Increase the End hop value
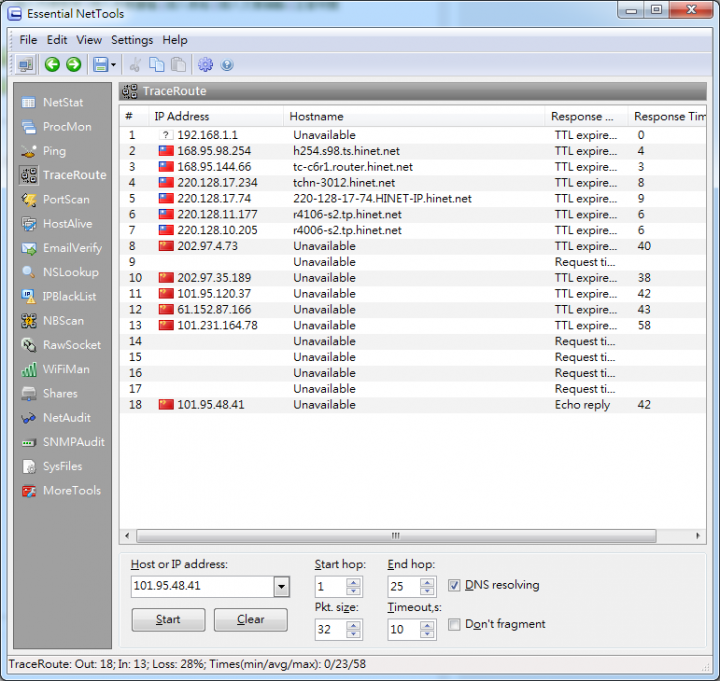The image size is (720, 681). (x=427, y=582)
